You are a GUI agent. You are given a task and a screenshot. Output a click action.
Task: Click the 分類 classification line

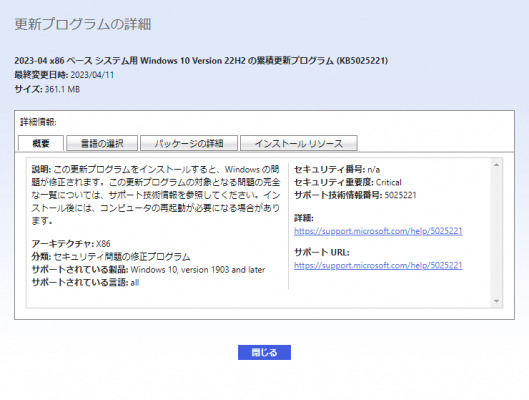coord(111,257)
